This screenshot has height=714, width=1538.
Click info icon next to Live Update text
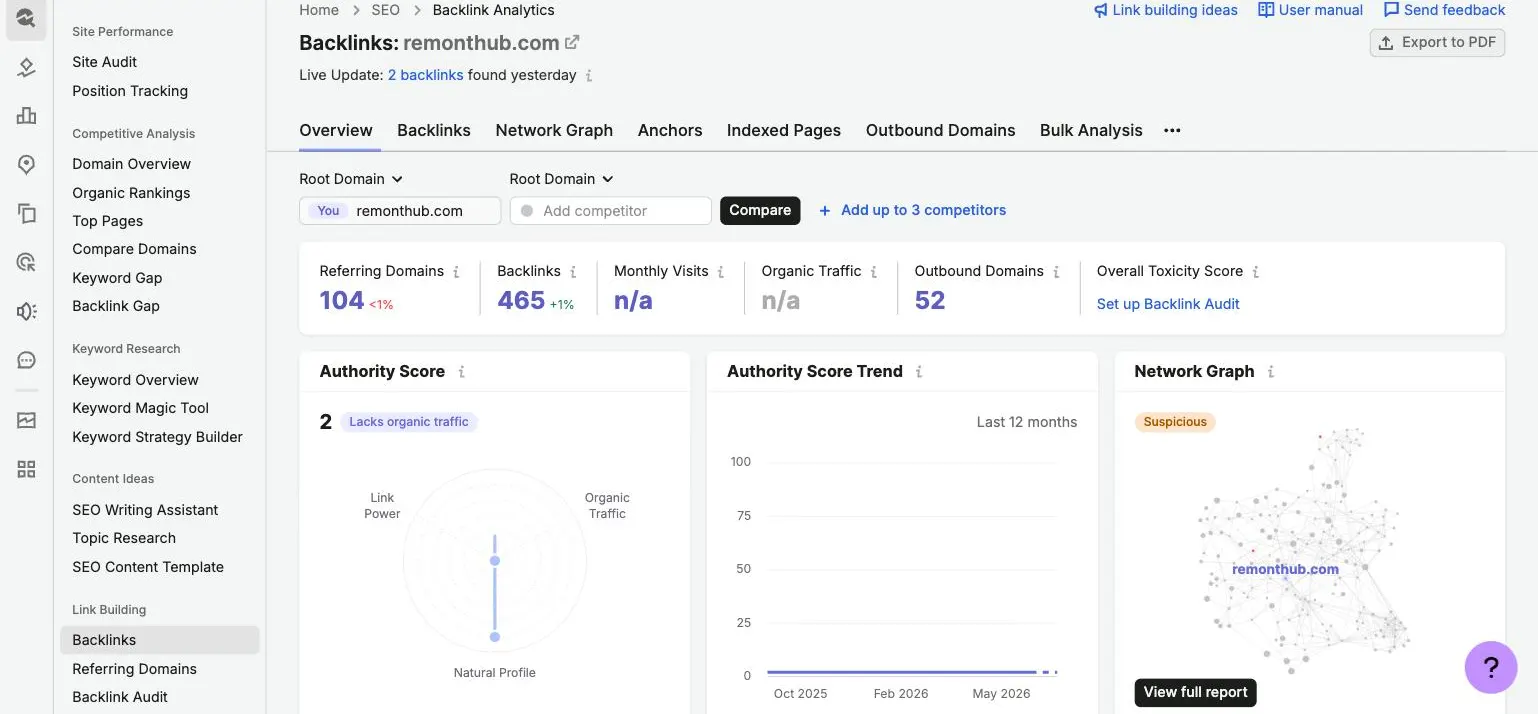pyautogui.click(x=589, y=75)
